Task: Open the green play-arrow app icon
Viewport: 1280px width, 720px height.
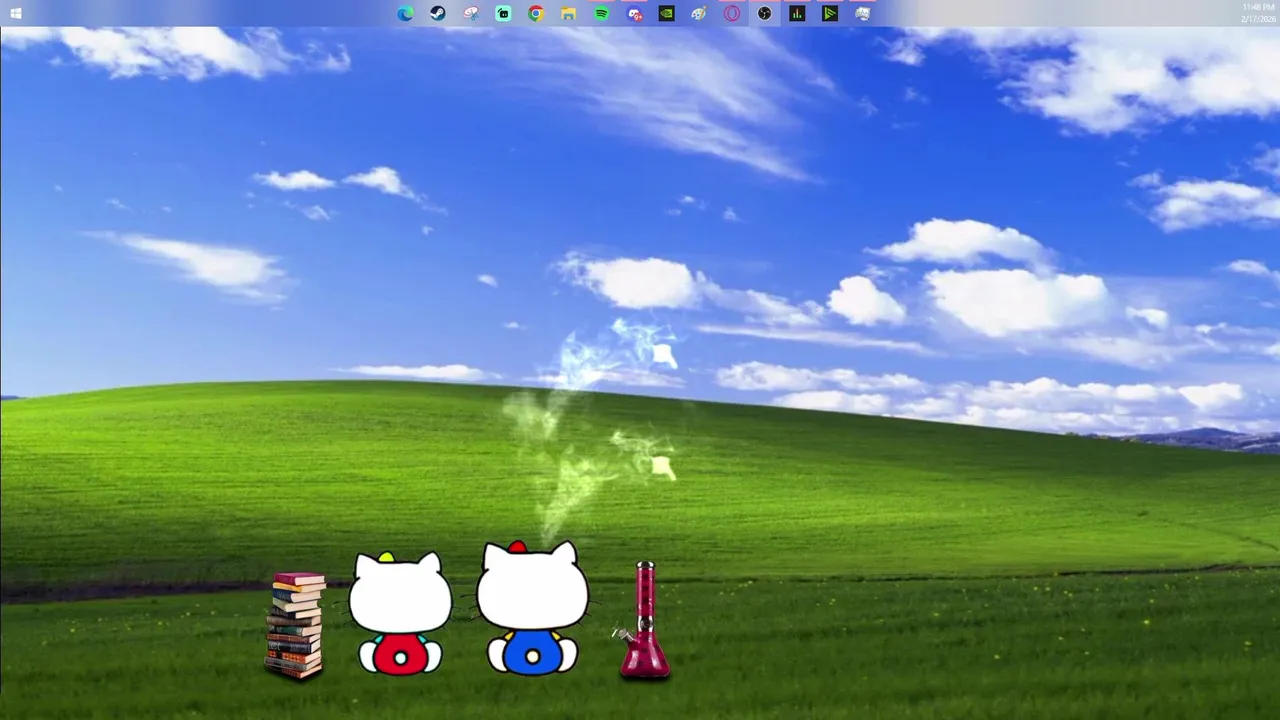Action: (830, 13)
